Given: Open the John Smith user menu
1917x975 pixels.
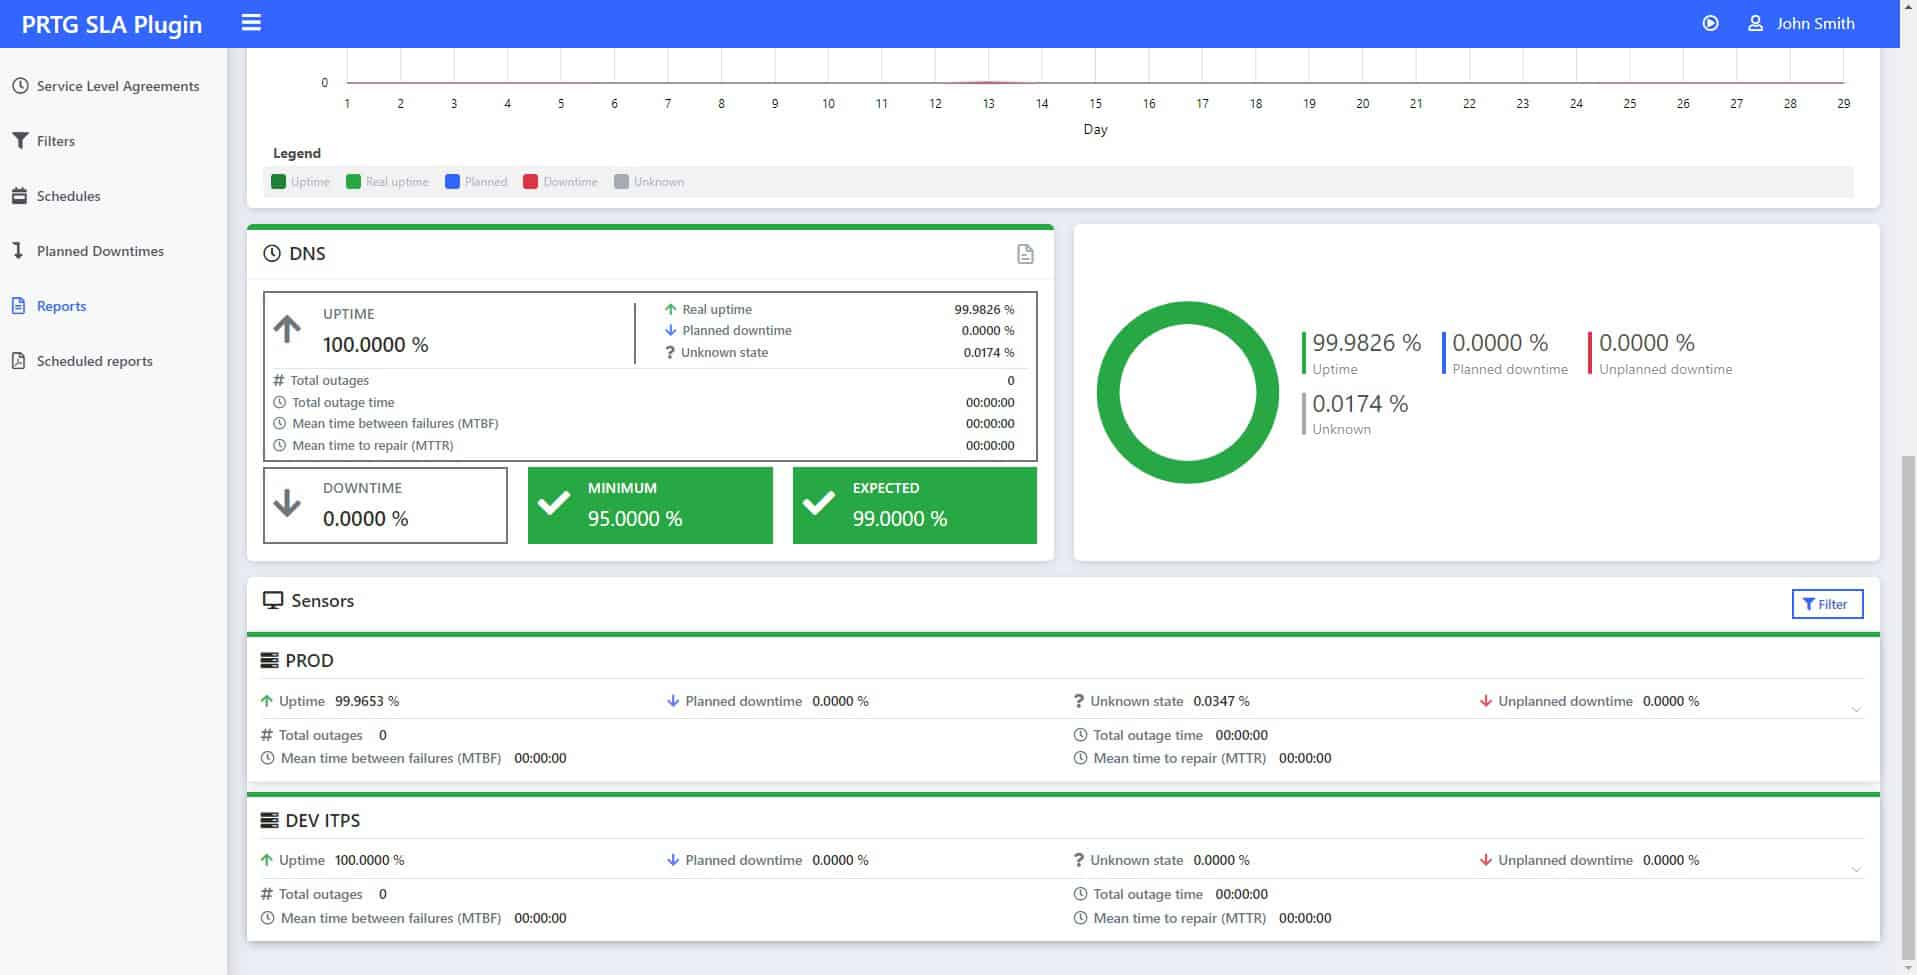Looking at the screenshot, I should click(x=1801, y=23).
